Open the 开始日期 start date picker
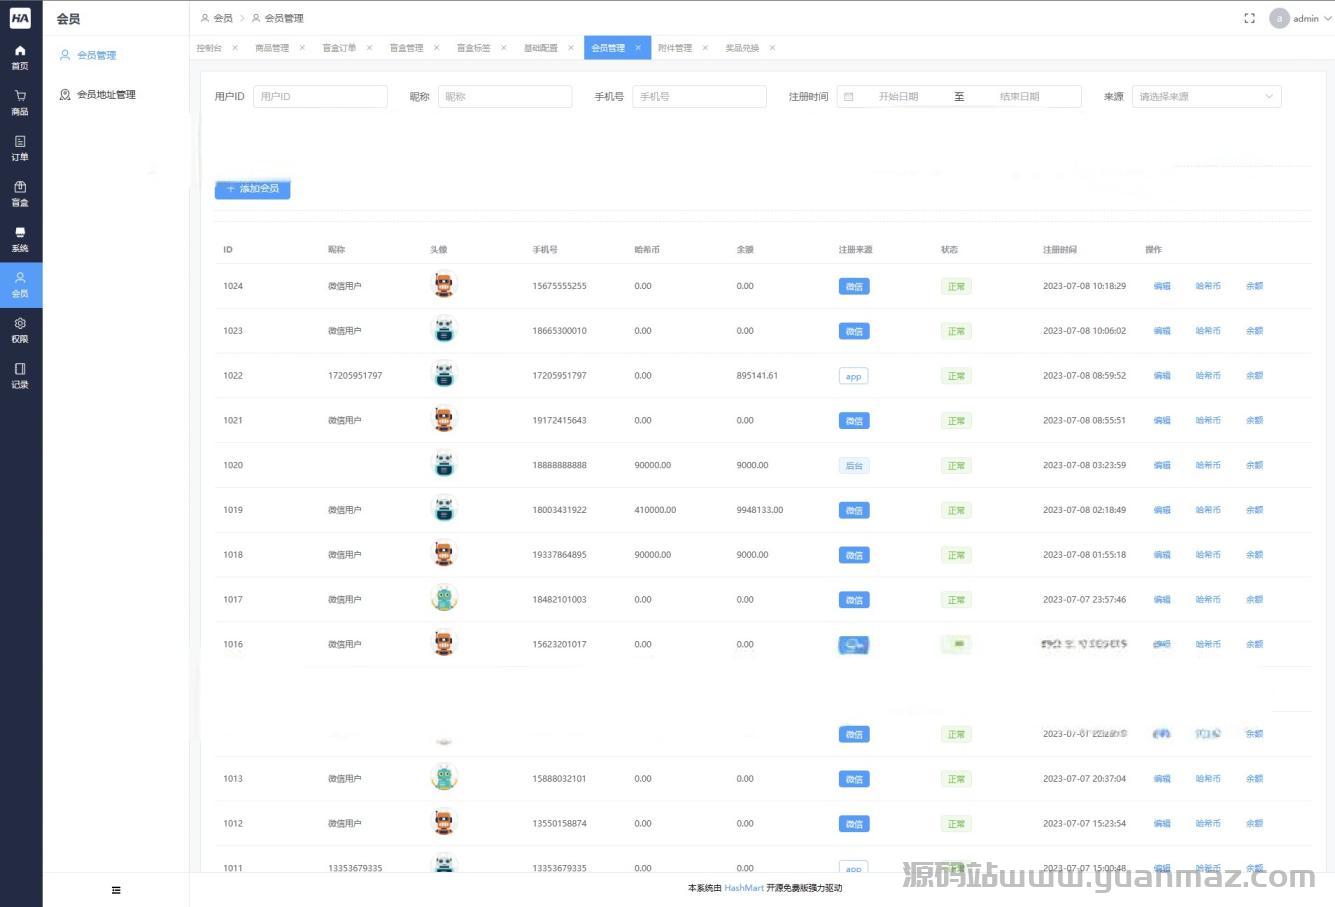 [897, 97]
